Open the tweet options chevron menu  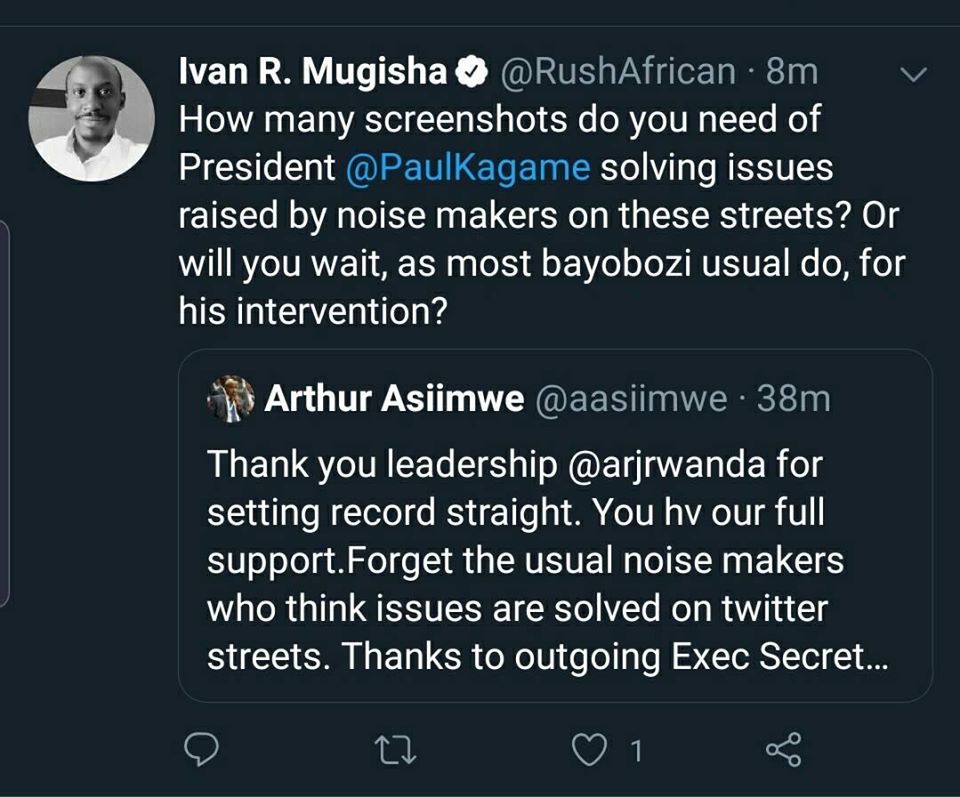pos(913,75)
